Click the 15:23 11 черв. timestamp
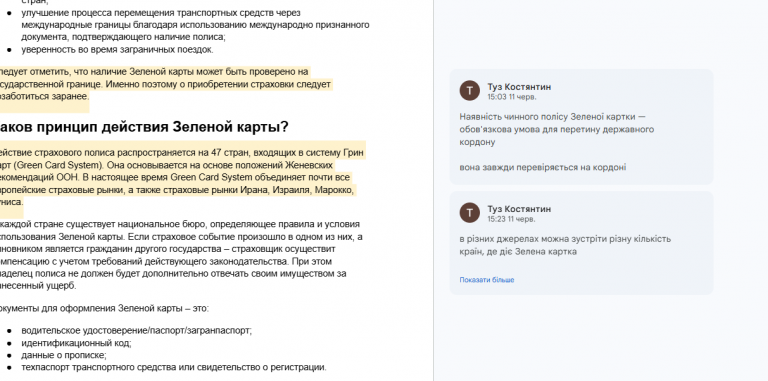This screenshot has width=768, height=381. coord(511,219)
